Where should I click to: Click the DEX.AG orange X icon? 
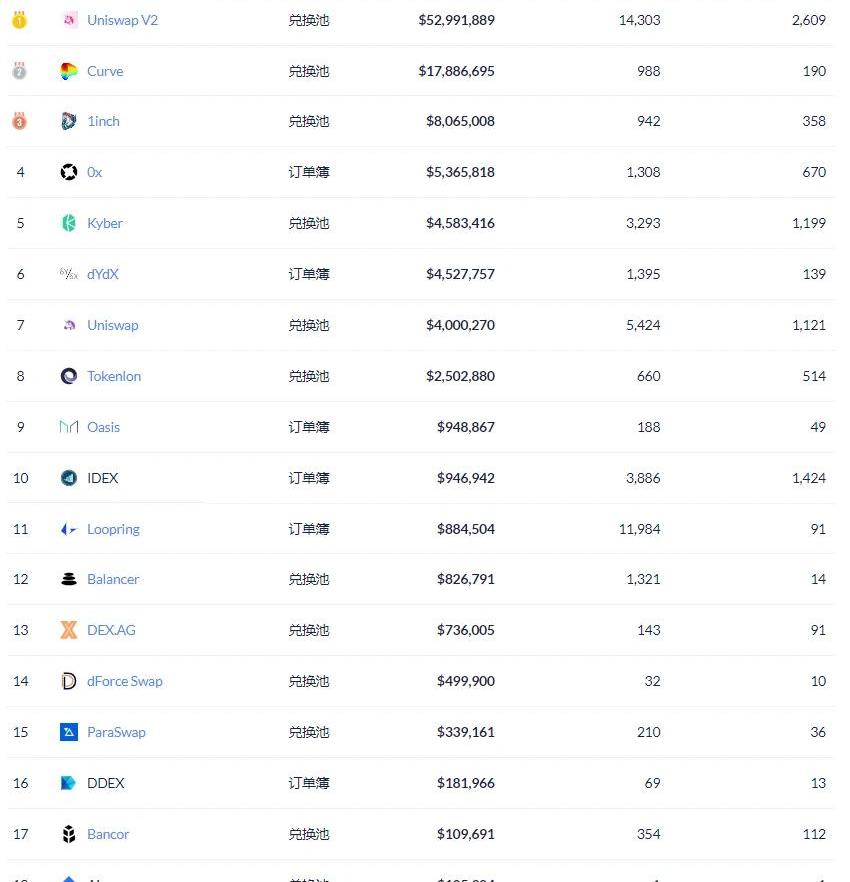69,630
